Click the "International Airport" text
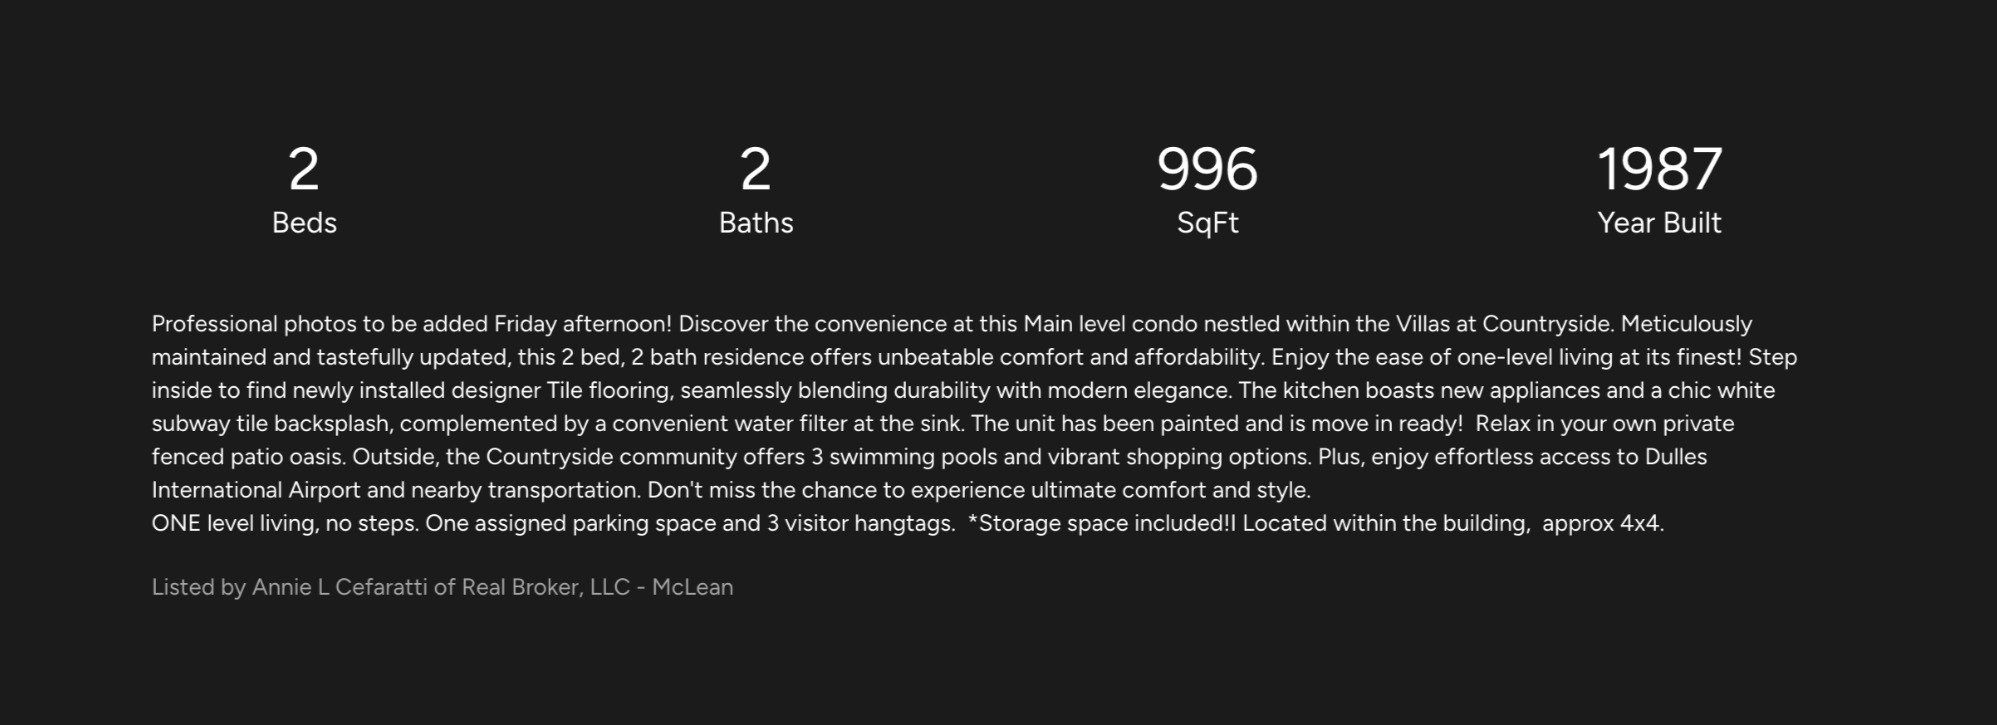 pos(255,490)
